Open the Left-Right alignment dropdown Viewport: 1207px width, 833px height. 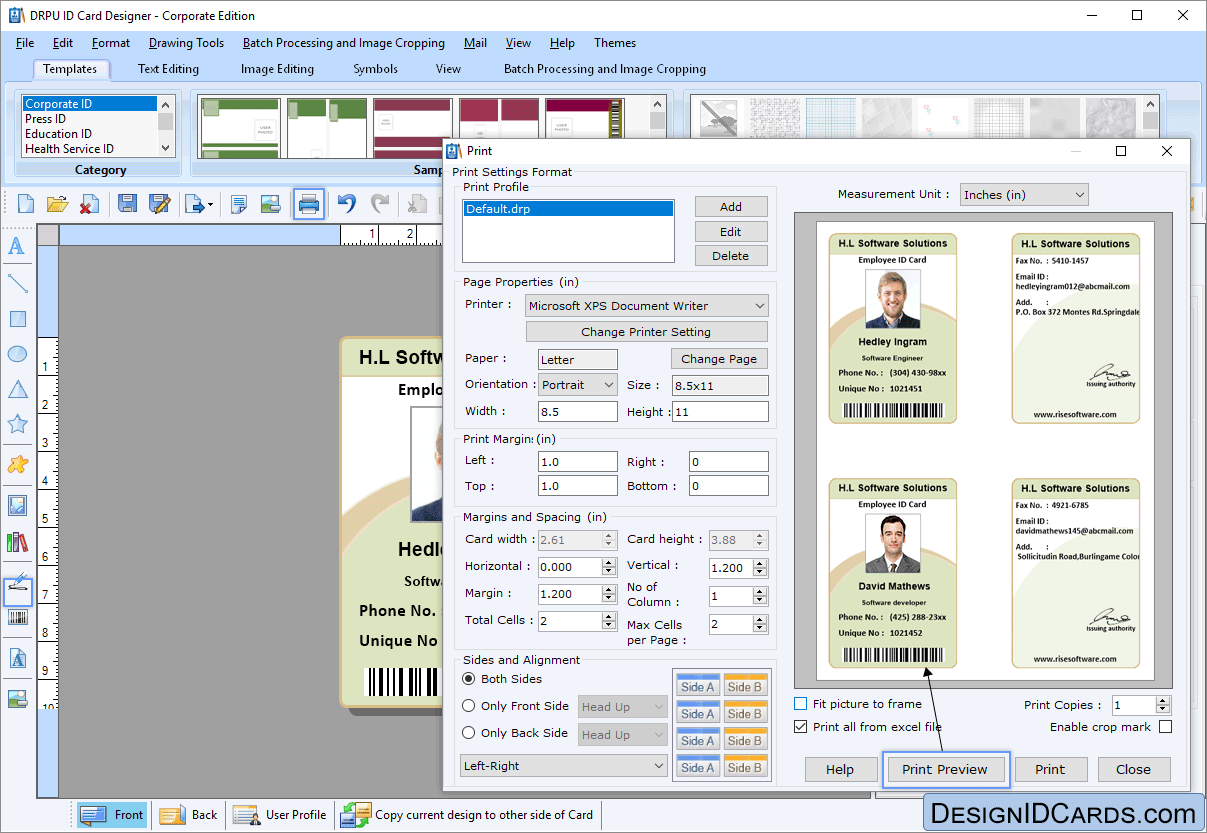click(564, 766)
